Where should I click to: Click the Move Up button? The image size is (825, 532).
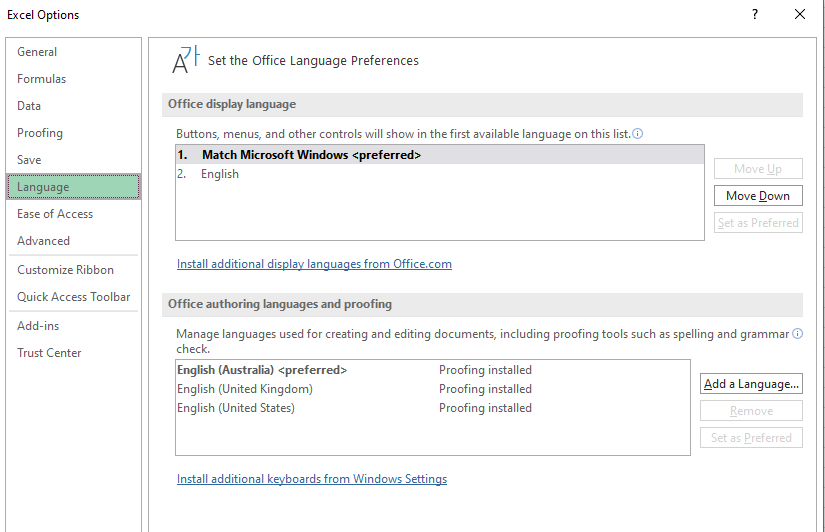(x=758, y=169)
